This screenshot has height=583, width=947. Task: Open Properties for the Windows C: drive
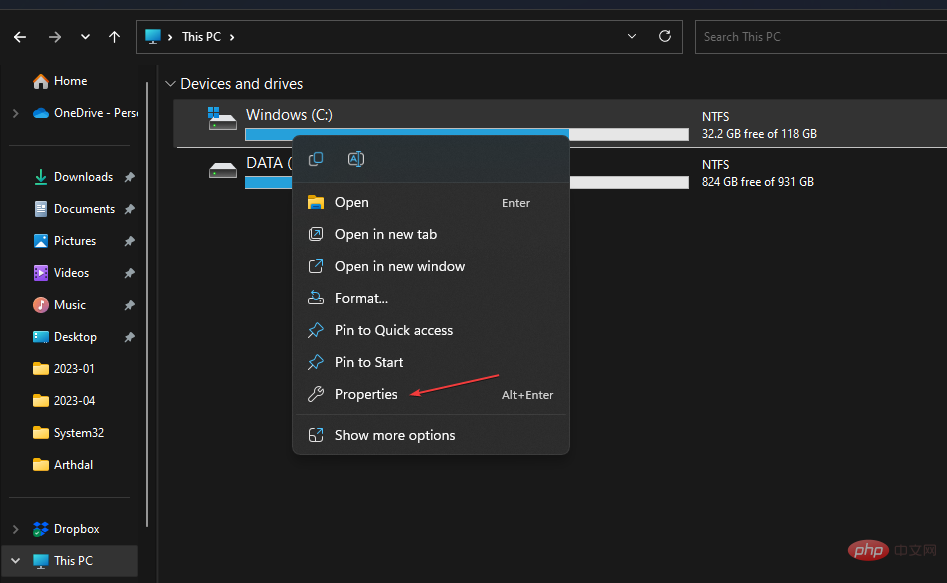367,394
